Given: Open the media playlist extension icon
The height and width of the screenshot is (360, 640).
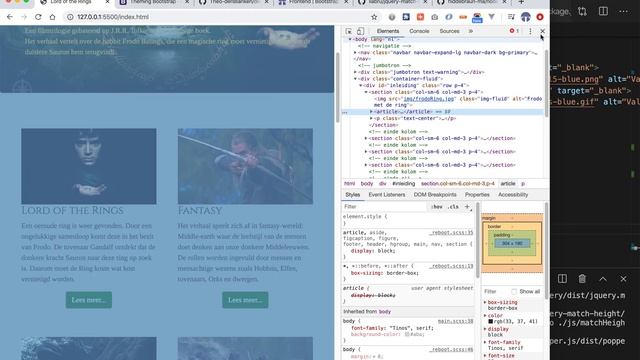Looking at the screenshot, I should 511,17.
